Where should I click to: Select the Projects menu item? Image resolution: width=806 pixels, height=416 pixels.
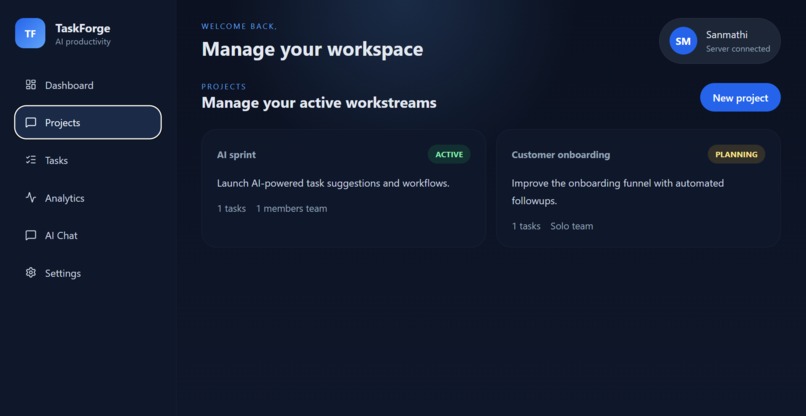[88, 122]
